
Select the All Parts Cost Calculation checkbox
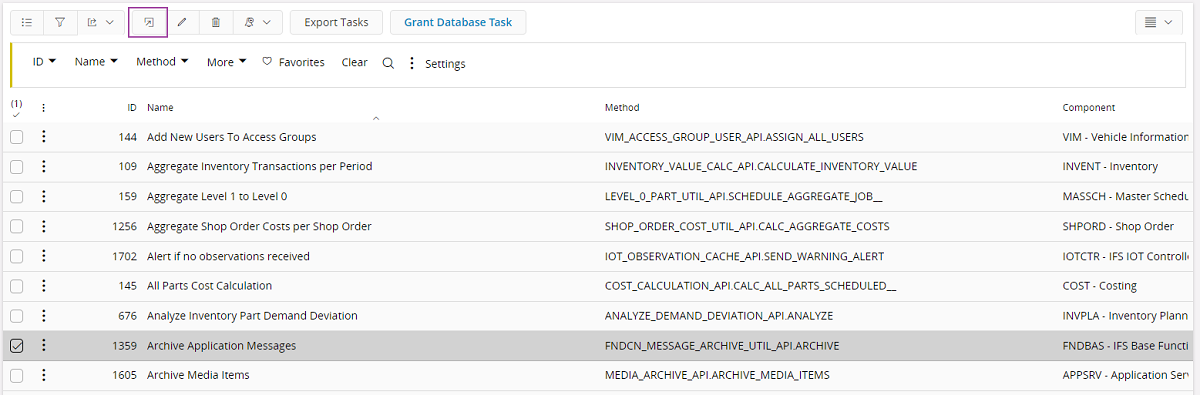click(x=17, y=286)
